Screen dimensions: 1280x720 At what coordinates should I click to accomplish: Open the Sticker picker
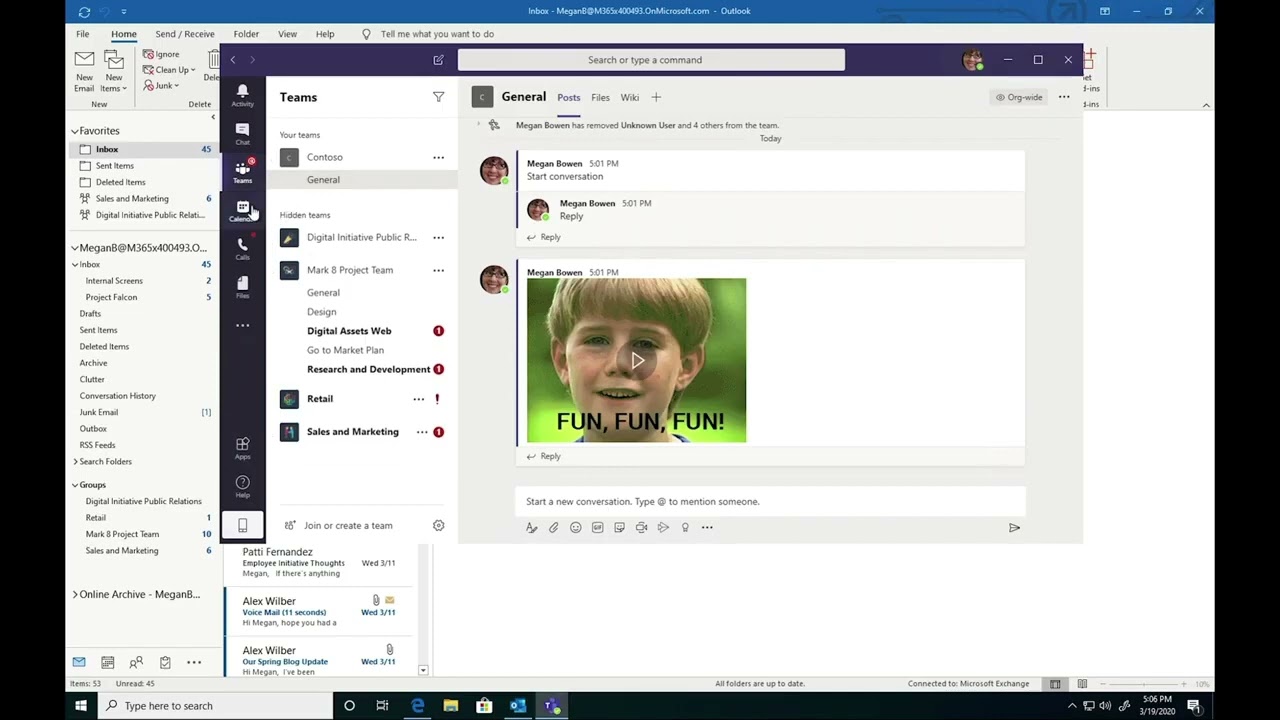tap(619, 527)
